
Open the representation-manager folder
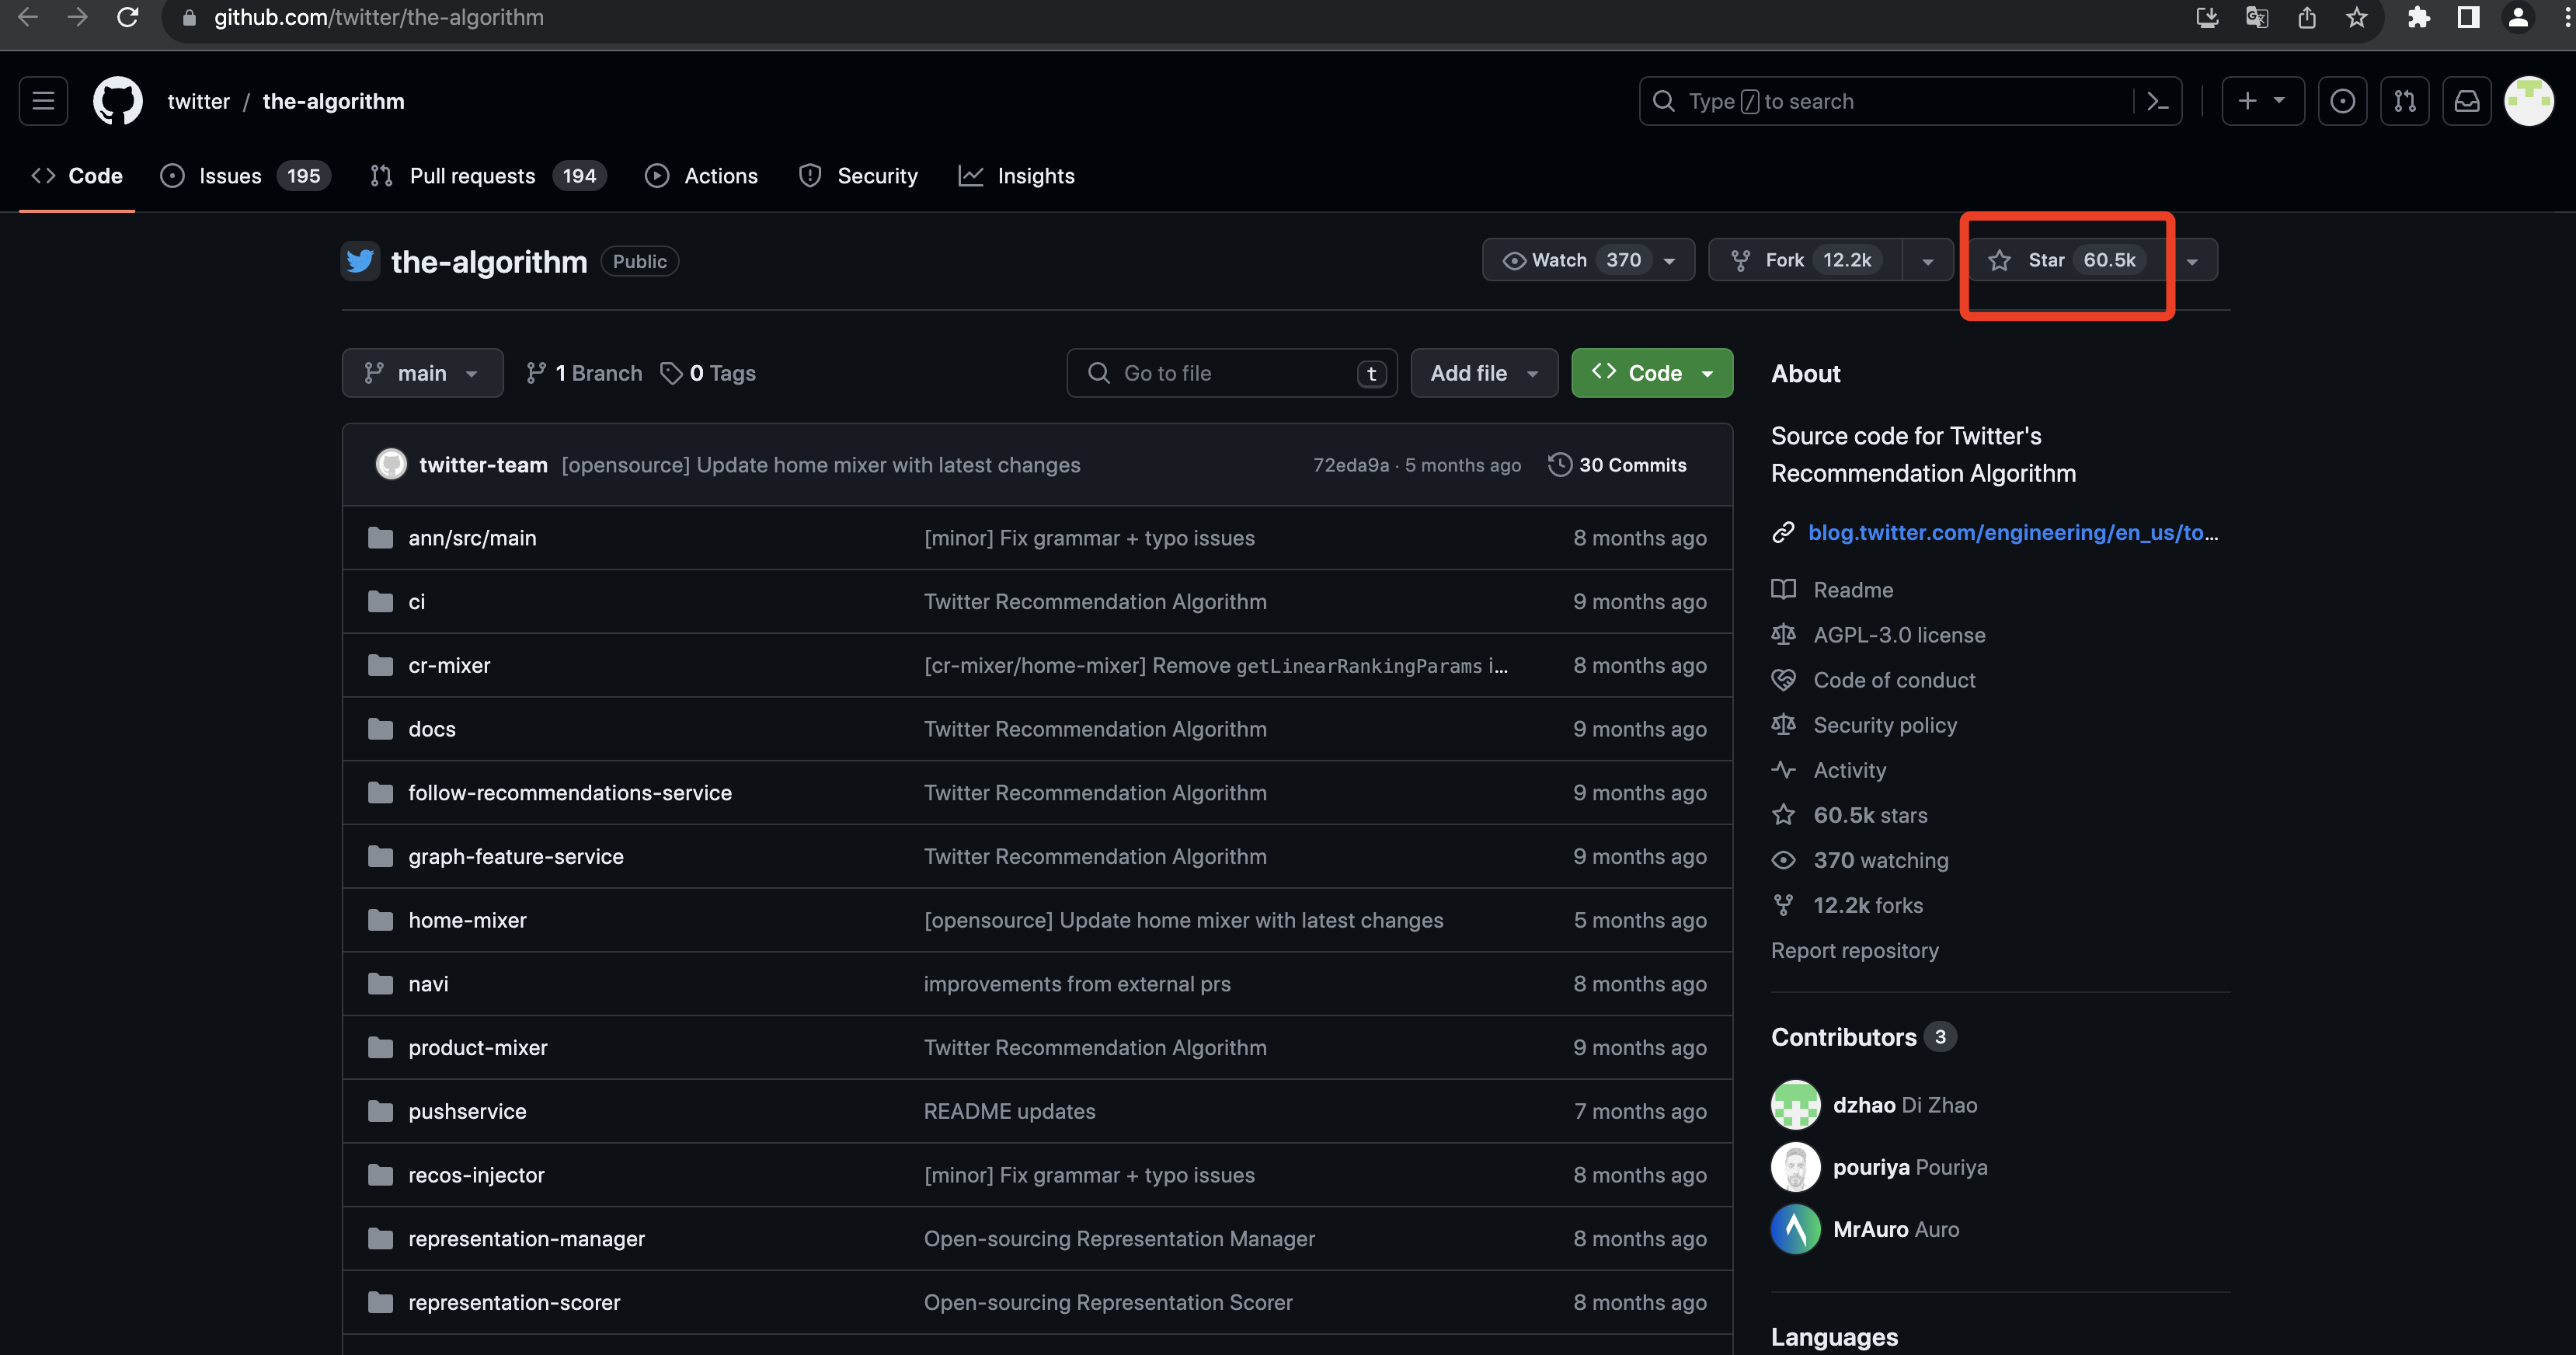click(526, 1239)
